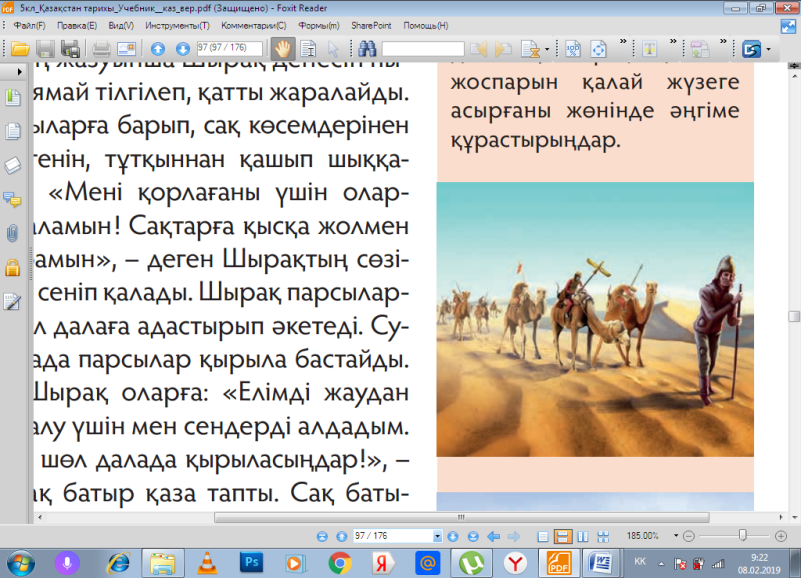Screen dimensions: 801x578
Task: Switch to facing pages layout
Action: [583, 536]
